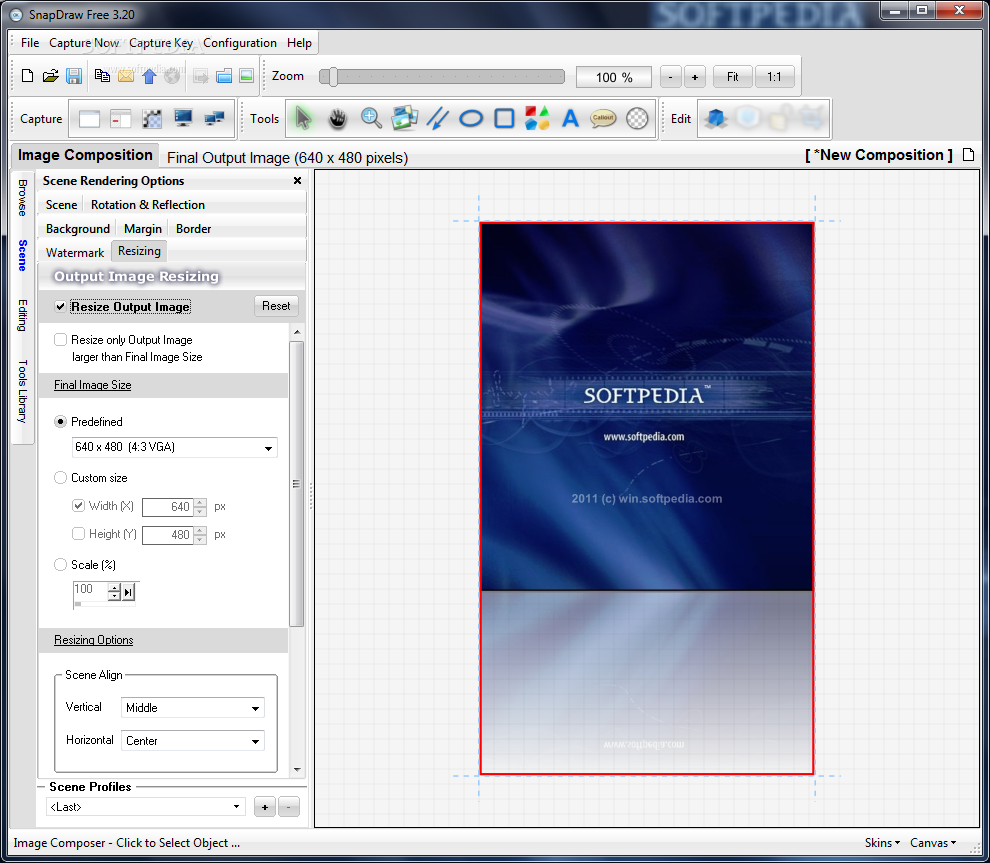Open the Scene Profiles <Last> dropdown
Image resolution: width=990 pixels, height=863 pixels.
point(145,807)
